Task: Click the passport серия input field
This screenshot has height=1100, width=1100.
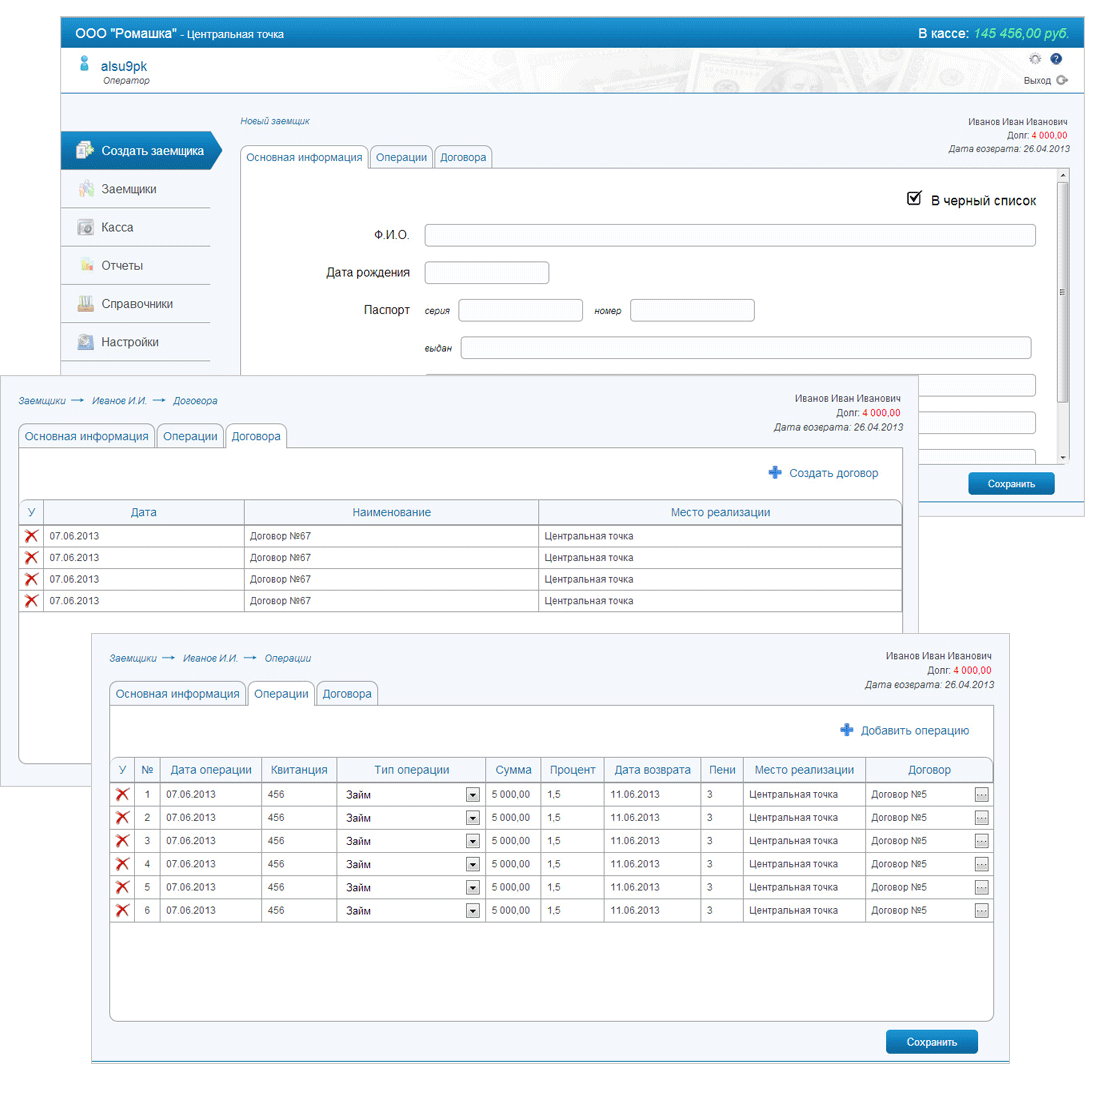Action: click(x=521, y=310)
